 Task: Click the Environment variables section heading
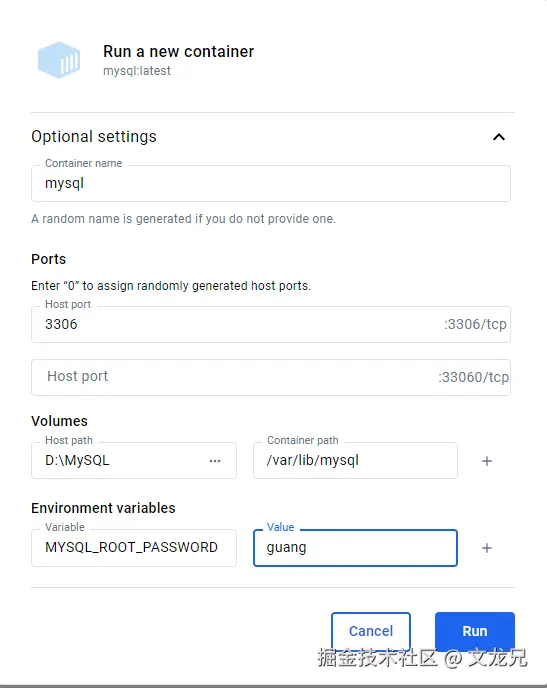103,508
